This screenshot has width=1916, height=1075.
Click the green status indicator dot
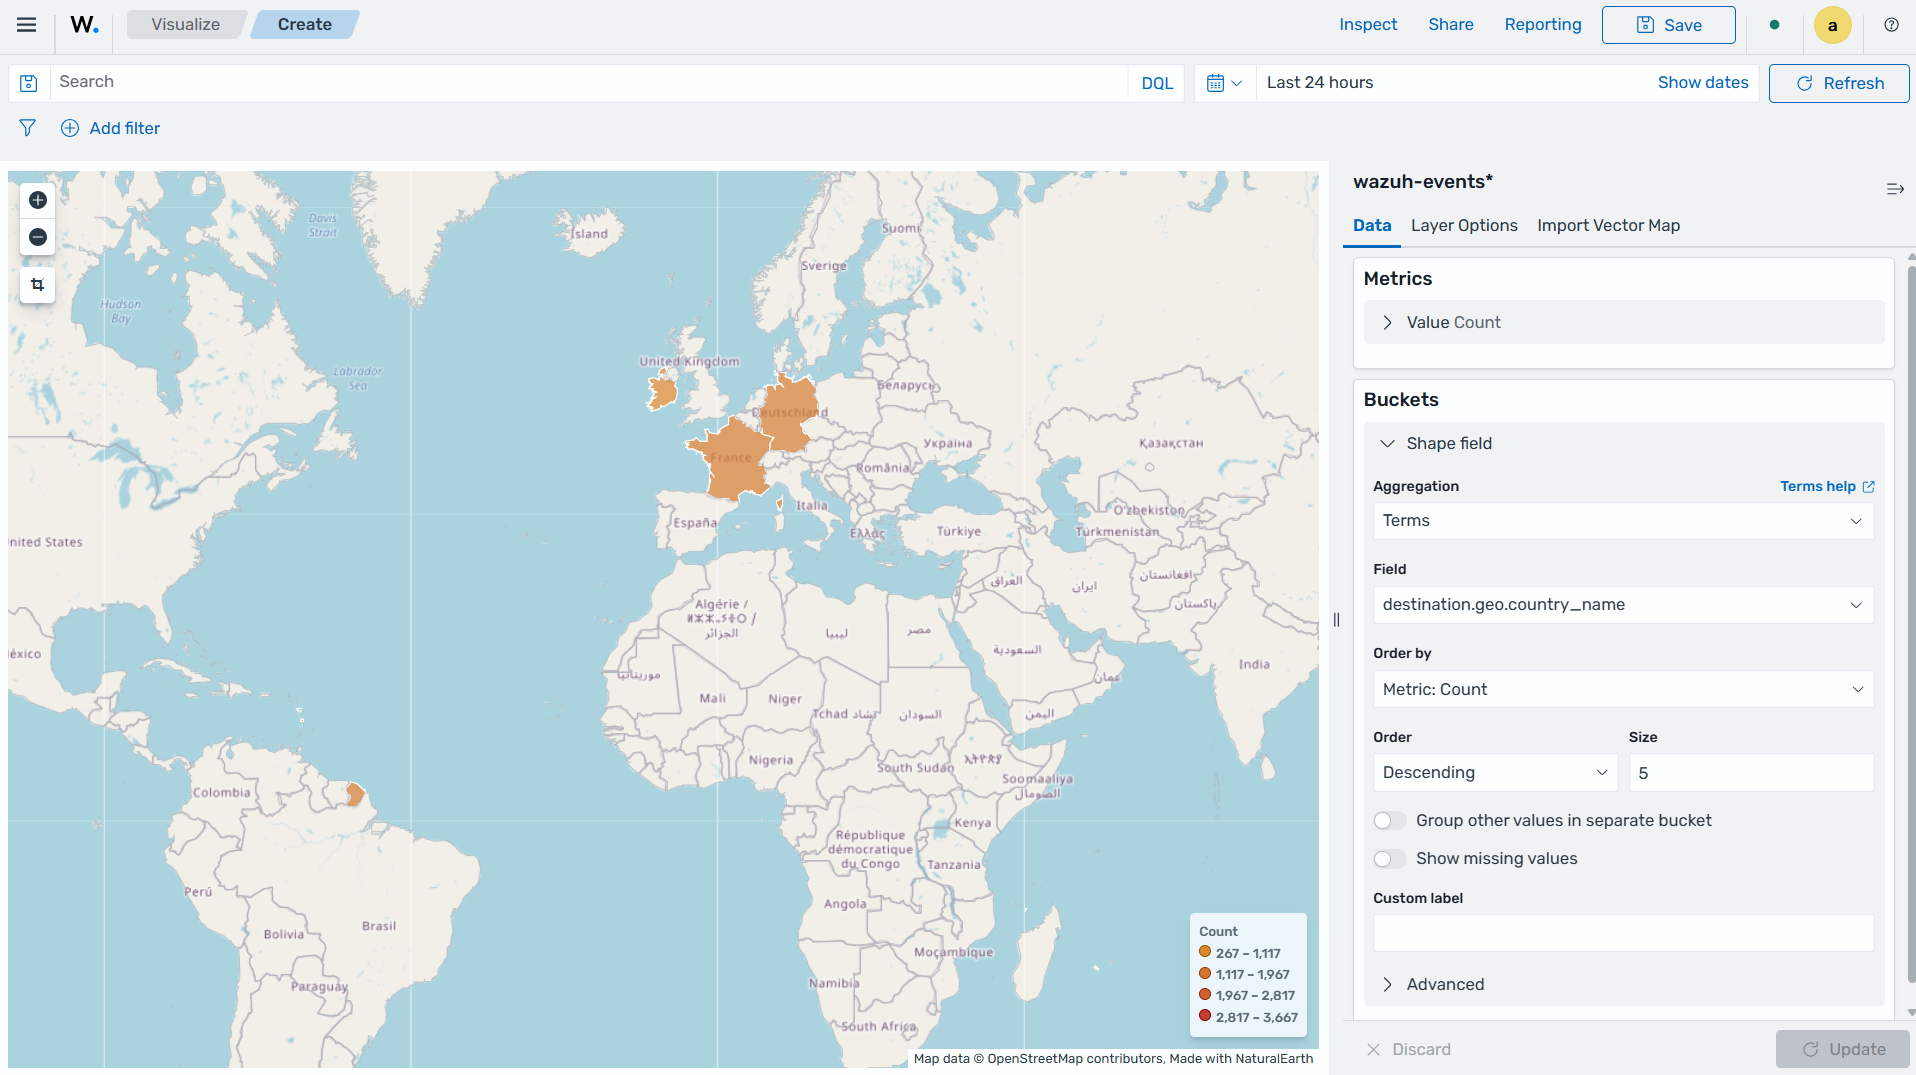click(x=1774, y=25)
